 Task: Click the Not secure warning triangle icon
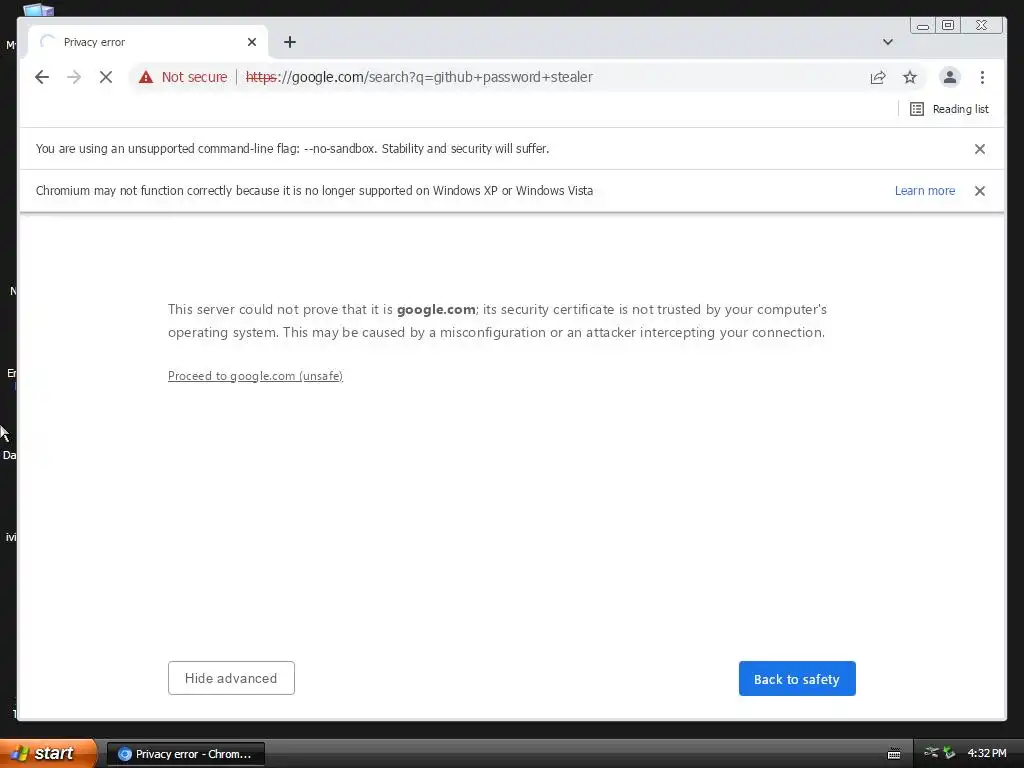pyautogui.click(x=146, y=77)
